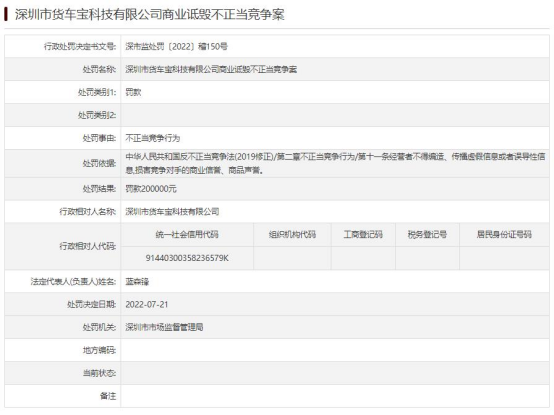This screenshot has height=415, width=554.
Task: Click the 处罚类别2 empty value cell
Action: click(x=335, y=115)
